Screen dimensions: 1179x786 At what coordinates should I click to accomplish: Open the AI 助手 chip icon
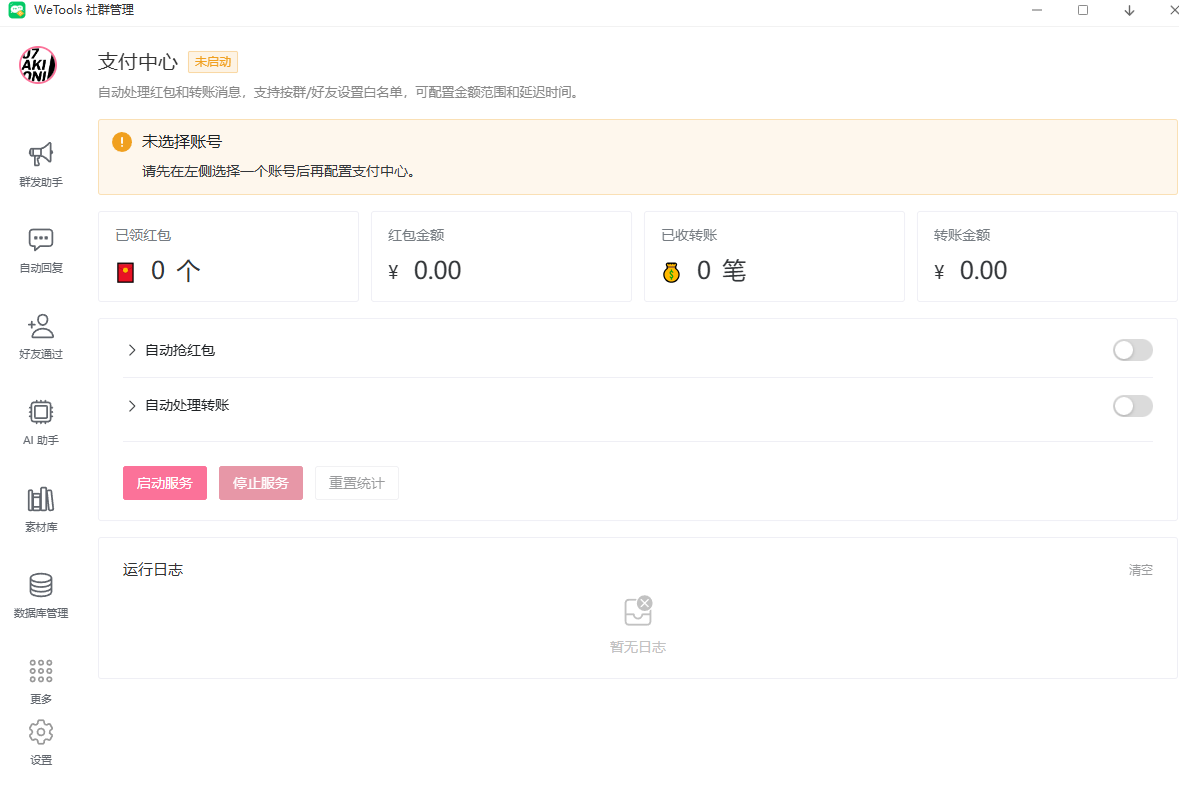(x=41, y=412)
